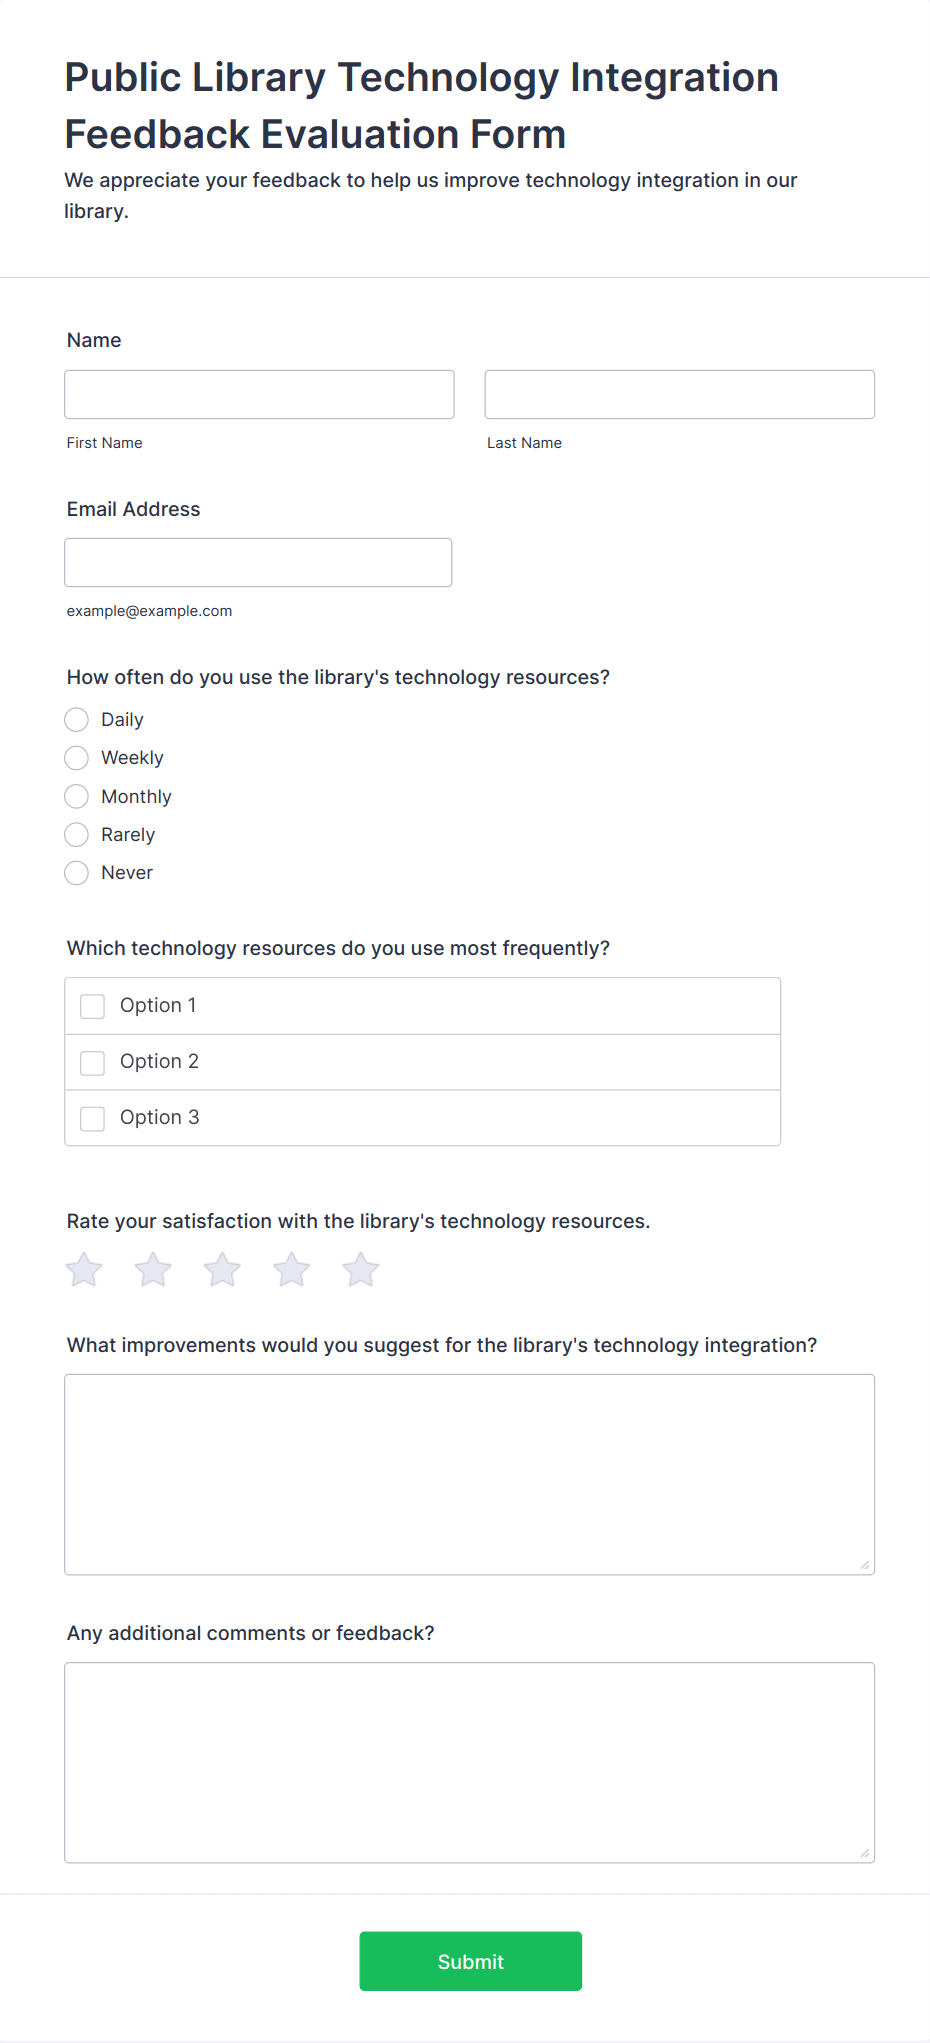Choose the third star rating
This screenshot has width=930, height=2043.
(x=222, y=1270)
